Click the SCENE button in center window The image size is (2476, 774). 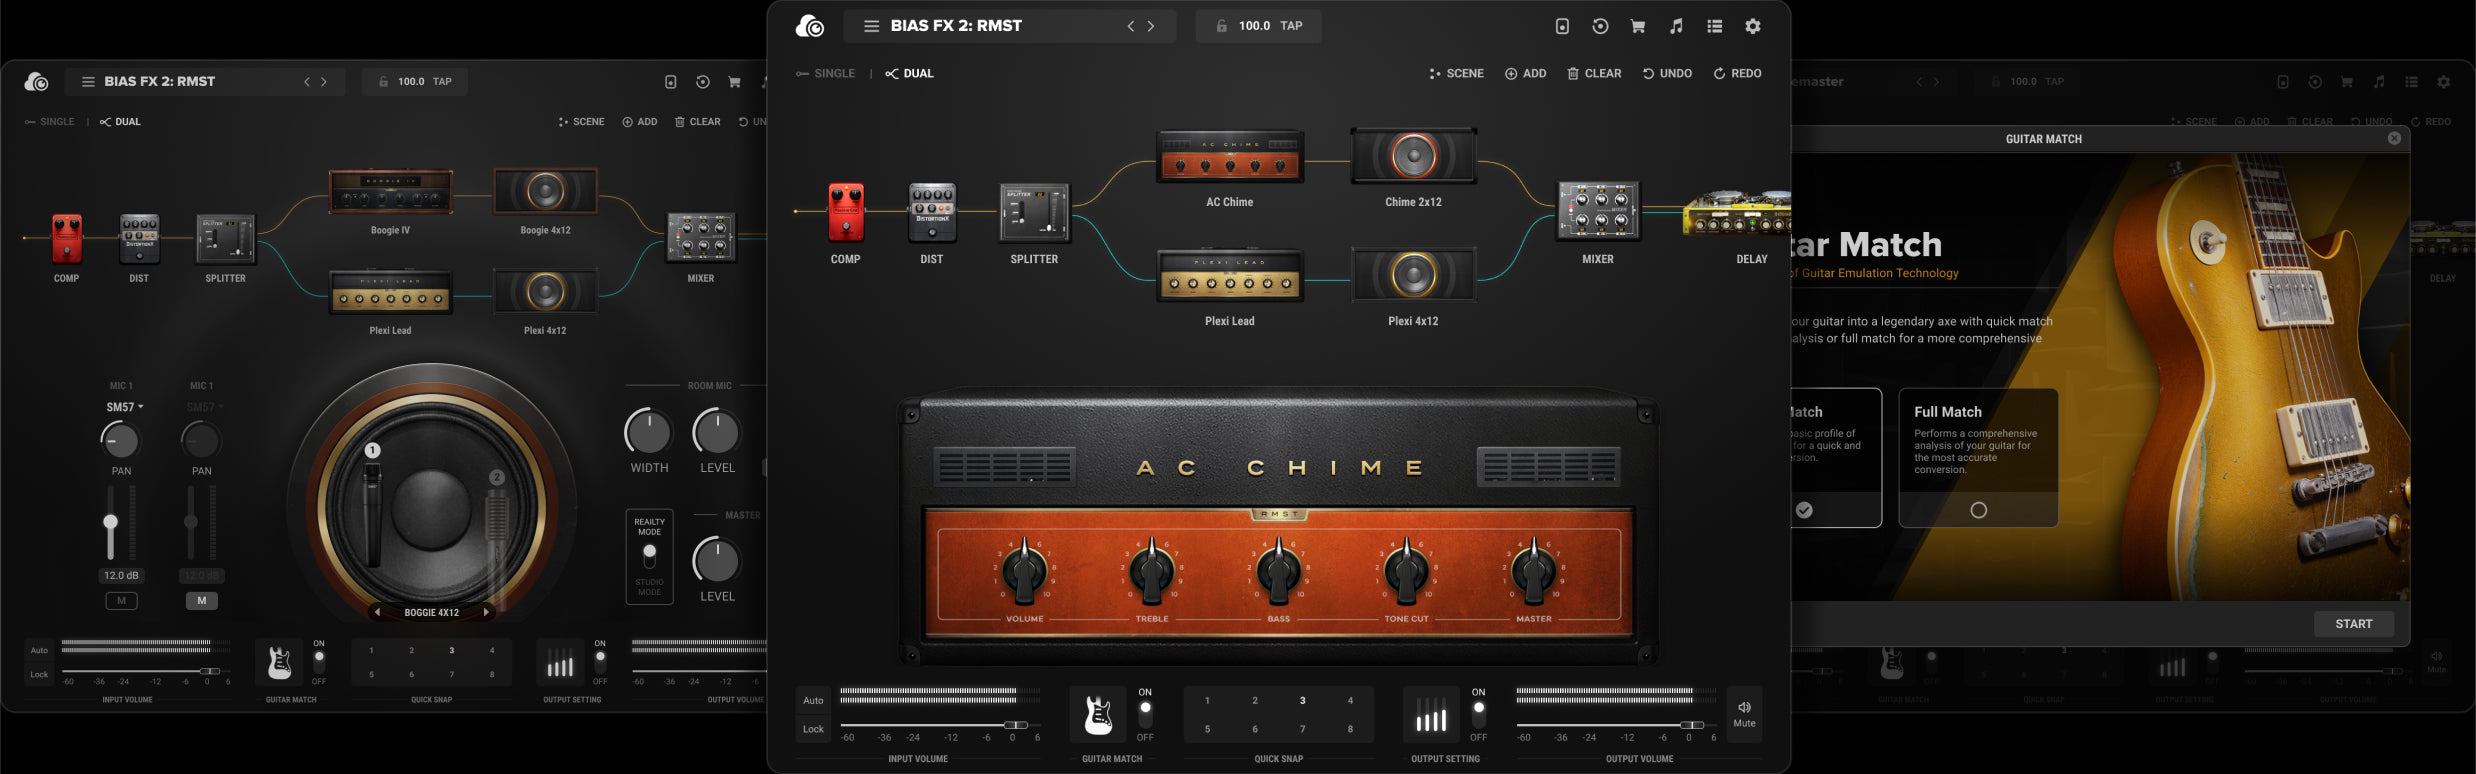point(1456,74)
